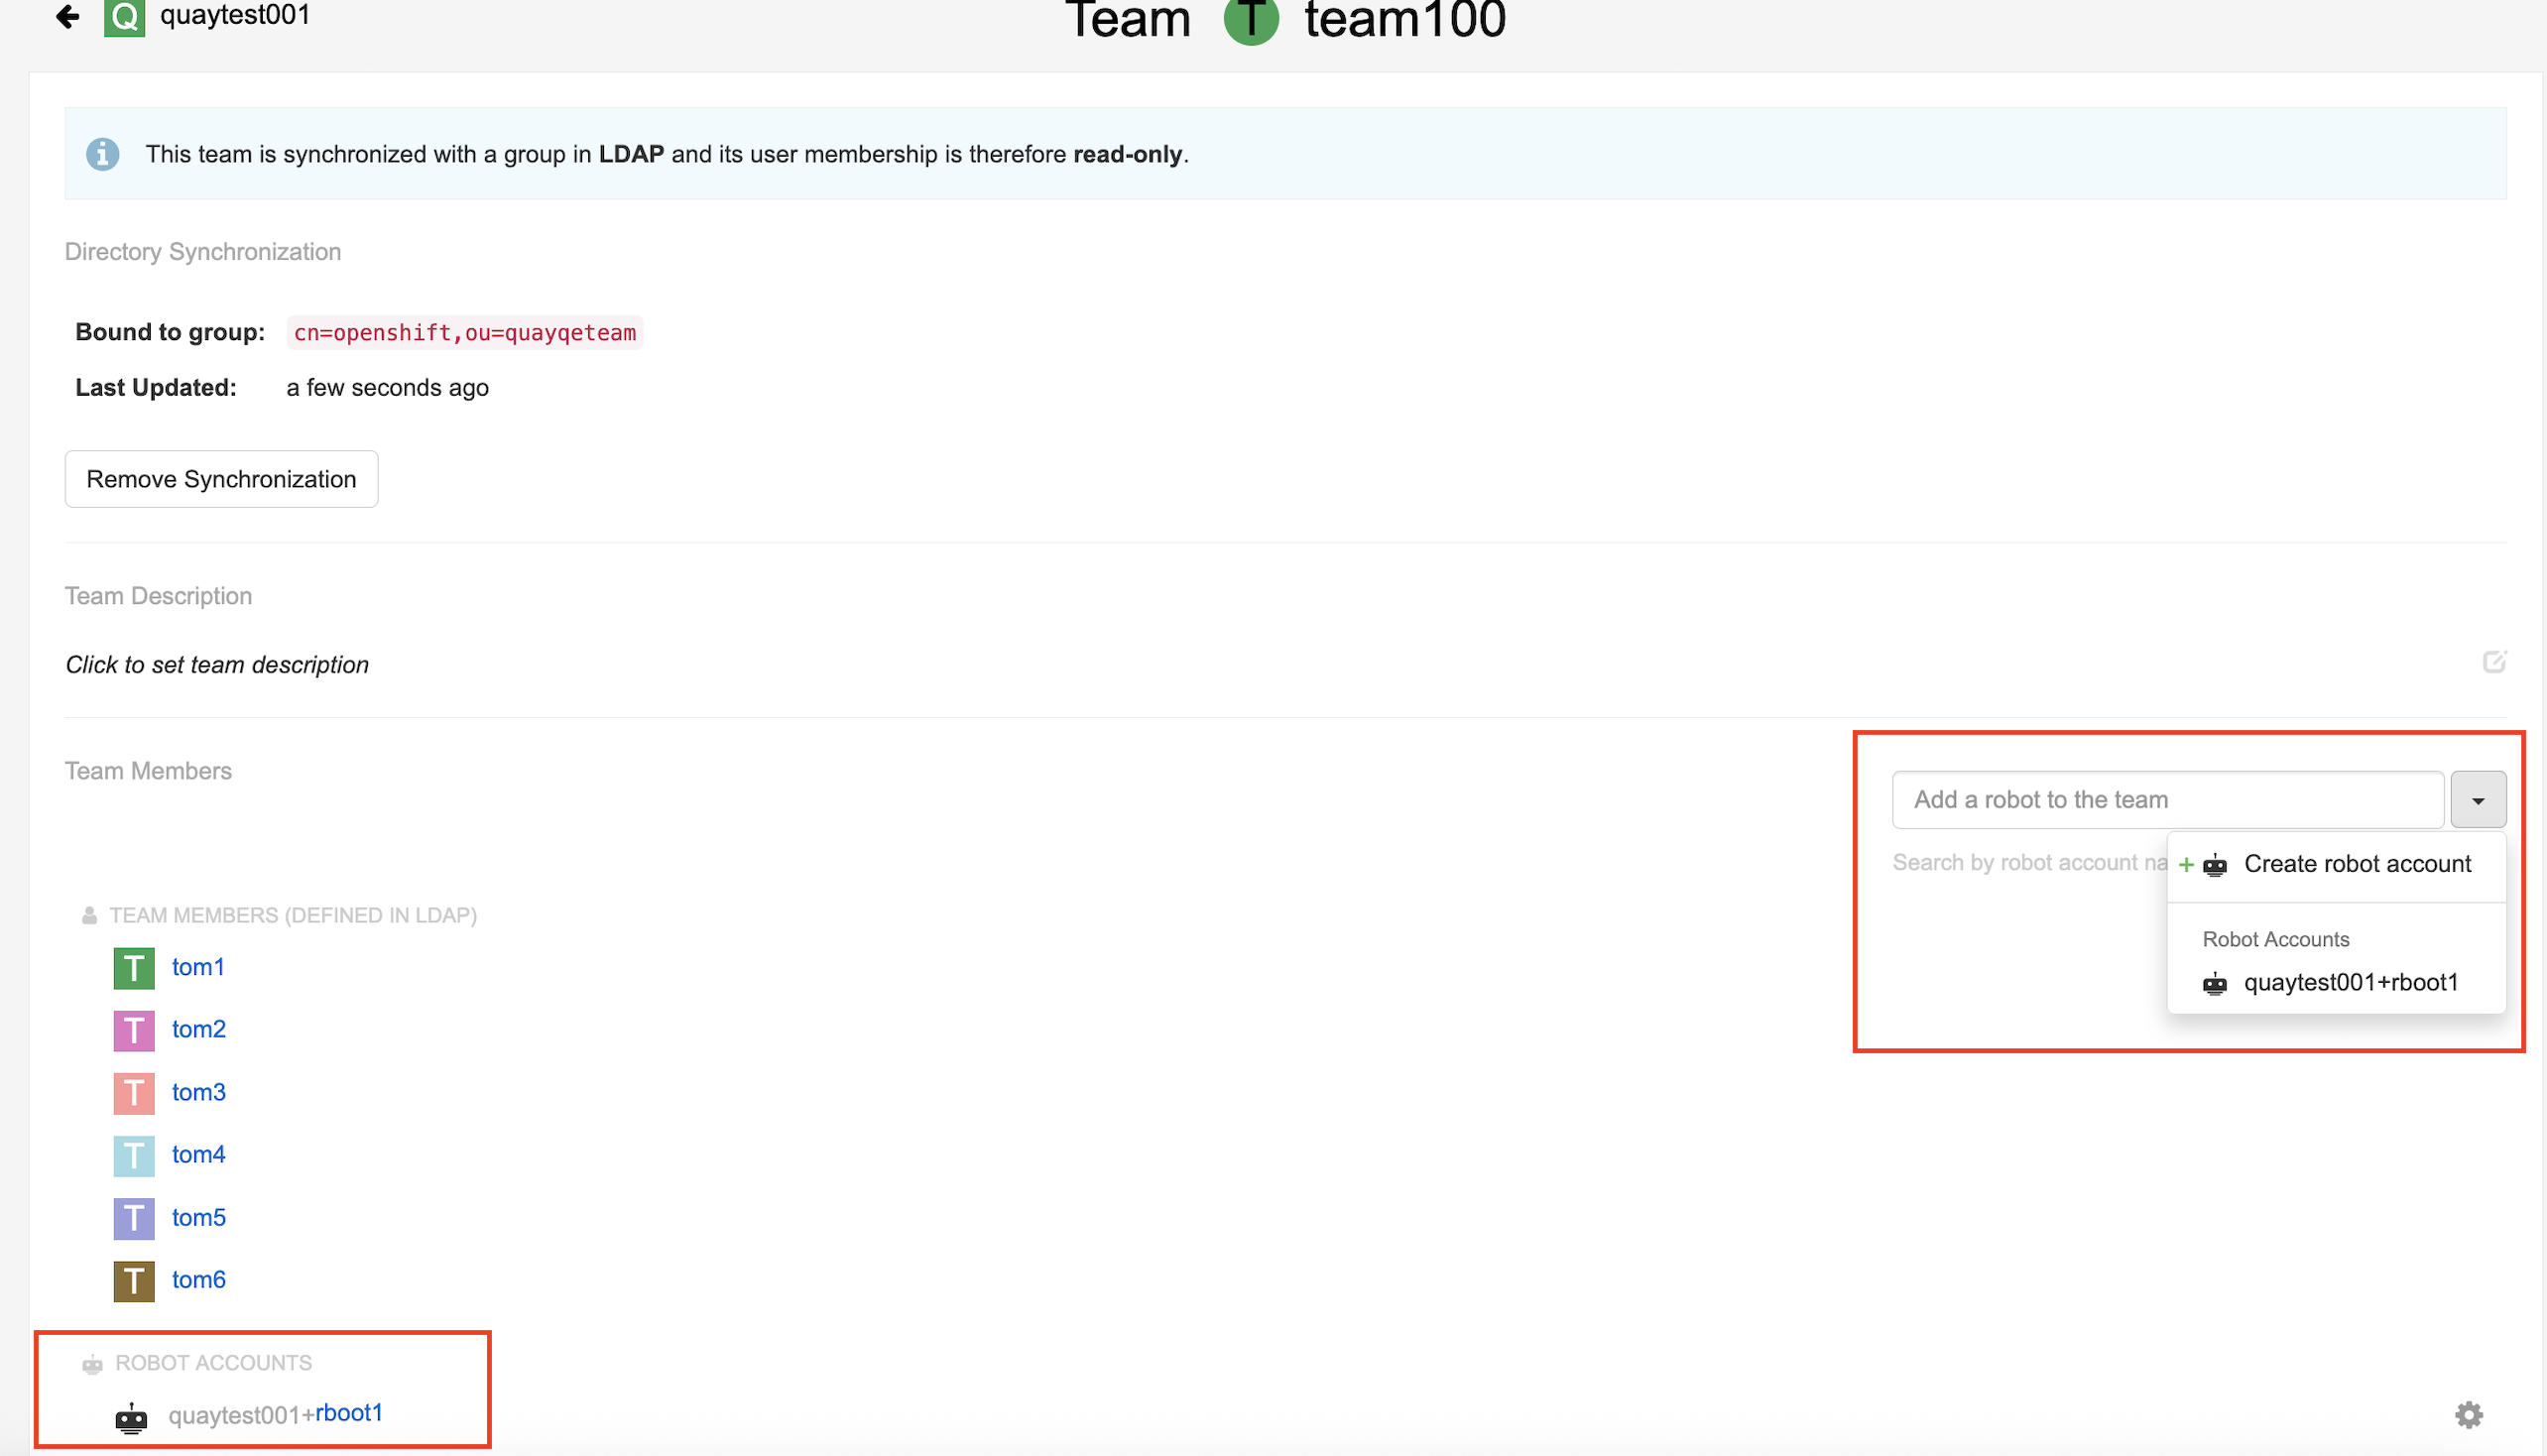The image size is (2547, 1456).
Task: Choose quaytest001+rboot1 from Robot Accounts list
Action: 2349,983
